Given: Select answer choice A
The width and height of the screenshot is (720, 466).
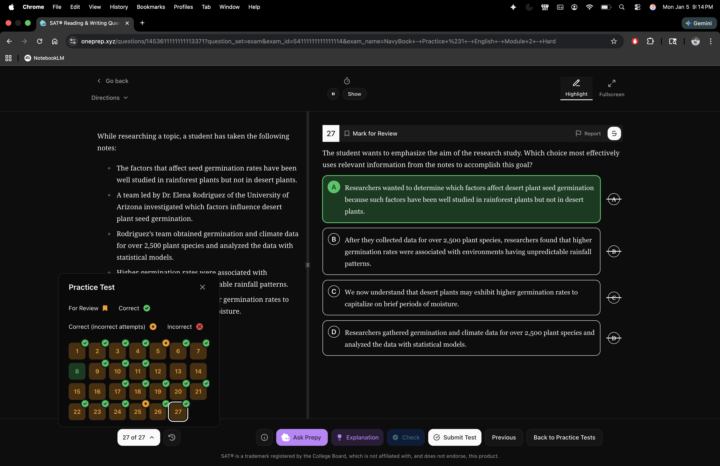Looking at the screenshot, I should (x=461, y=199).
